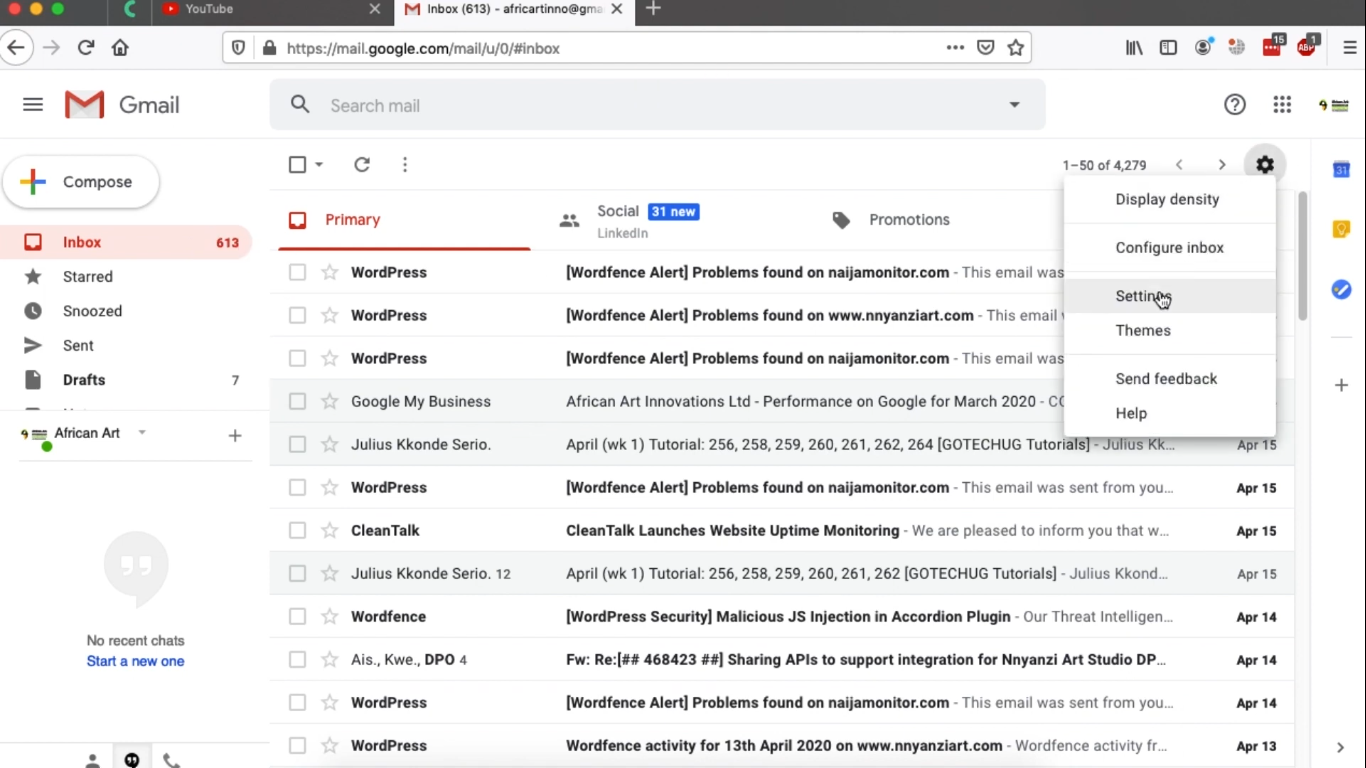Show search options dropdown arrow

point(1014,105)
